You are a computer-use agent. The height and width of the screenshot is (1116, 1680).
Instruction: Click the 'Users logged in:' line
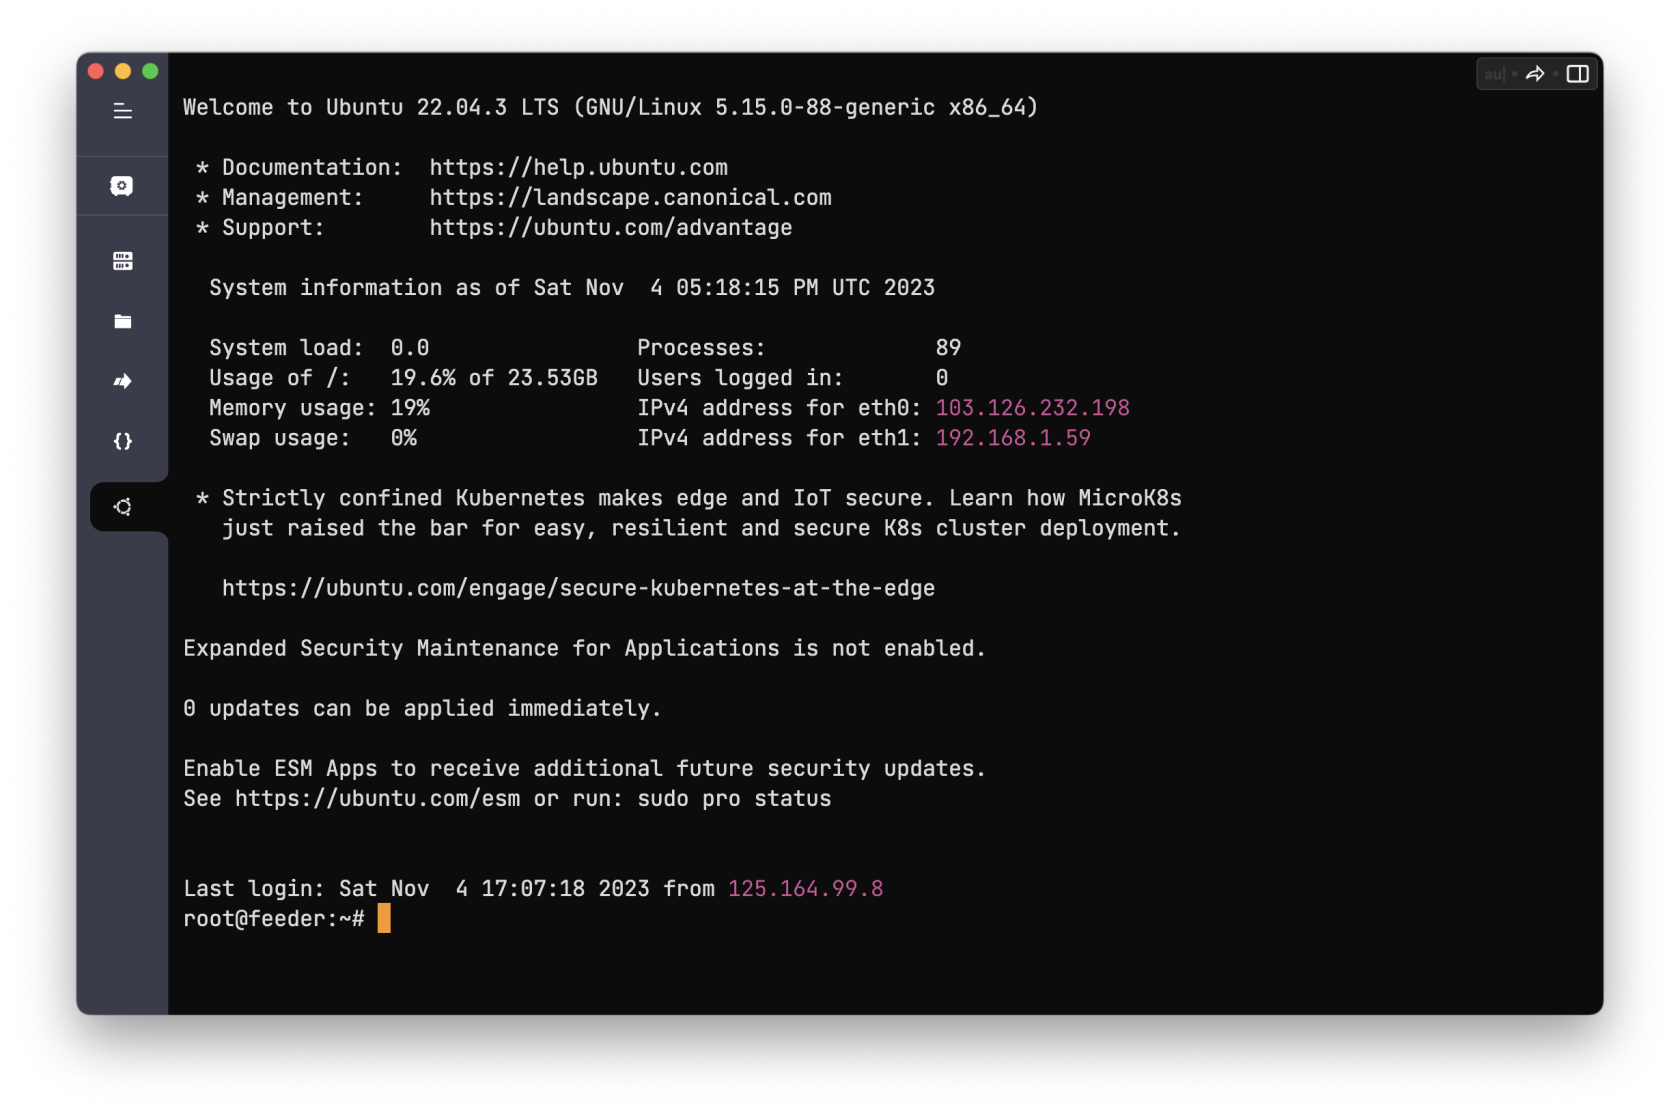click(793, 378)
